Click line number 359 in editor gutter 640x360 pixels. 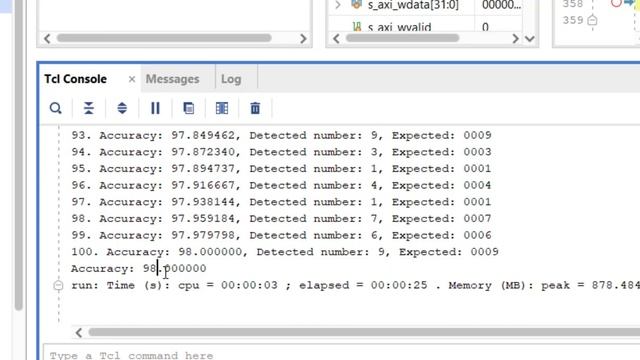(573, 20)
